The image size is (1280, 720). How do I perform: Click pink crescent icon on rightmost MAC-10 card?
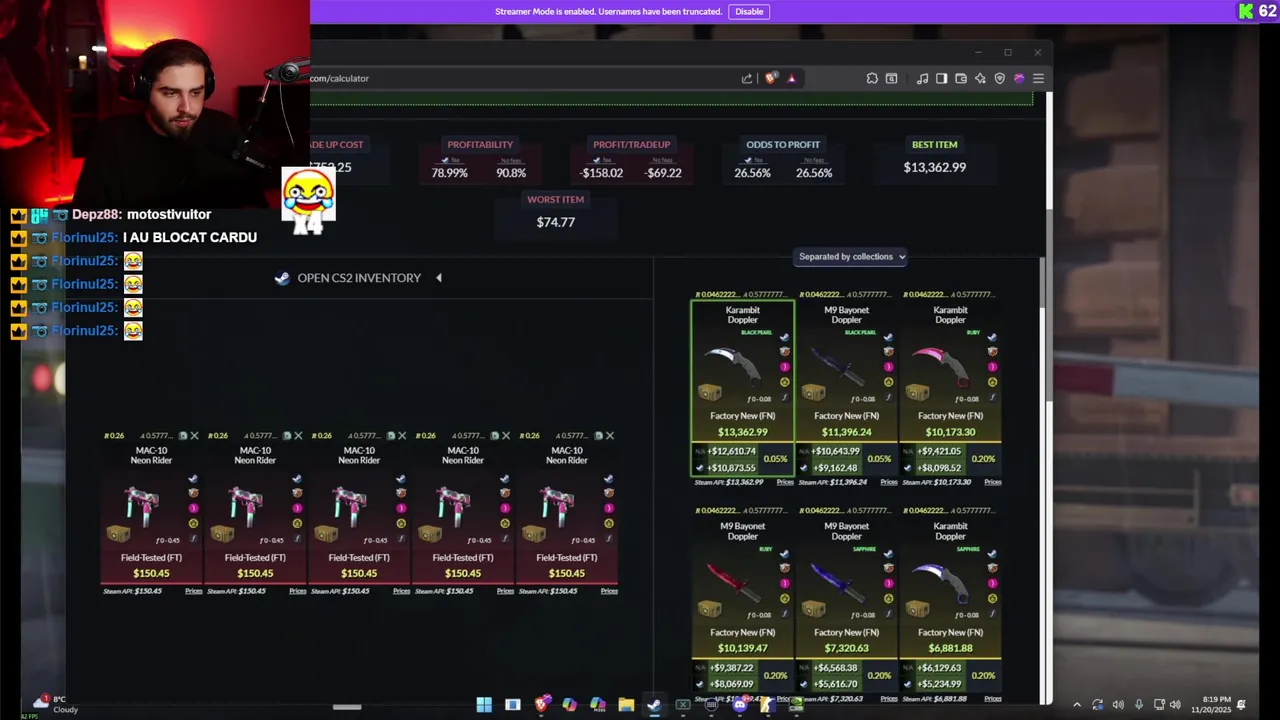tap(608, 508)
